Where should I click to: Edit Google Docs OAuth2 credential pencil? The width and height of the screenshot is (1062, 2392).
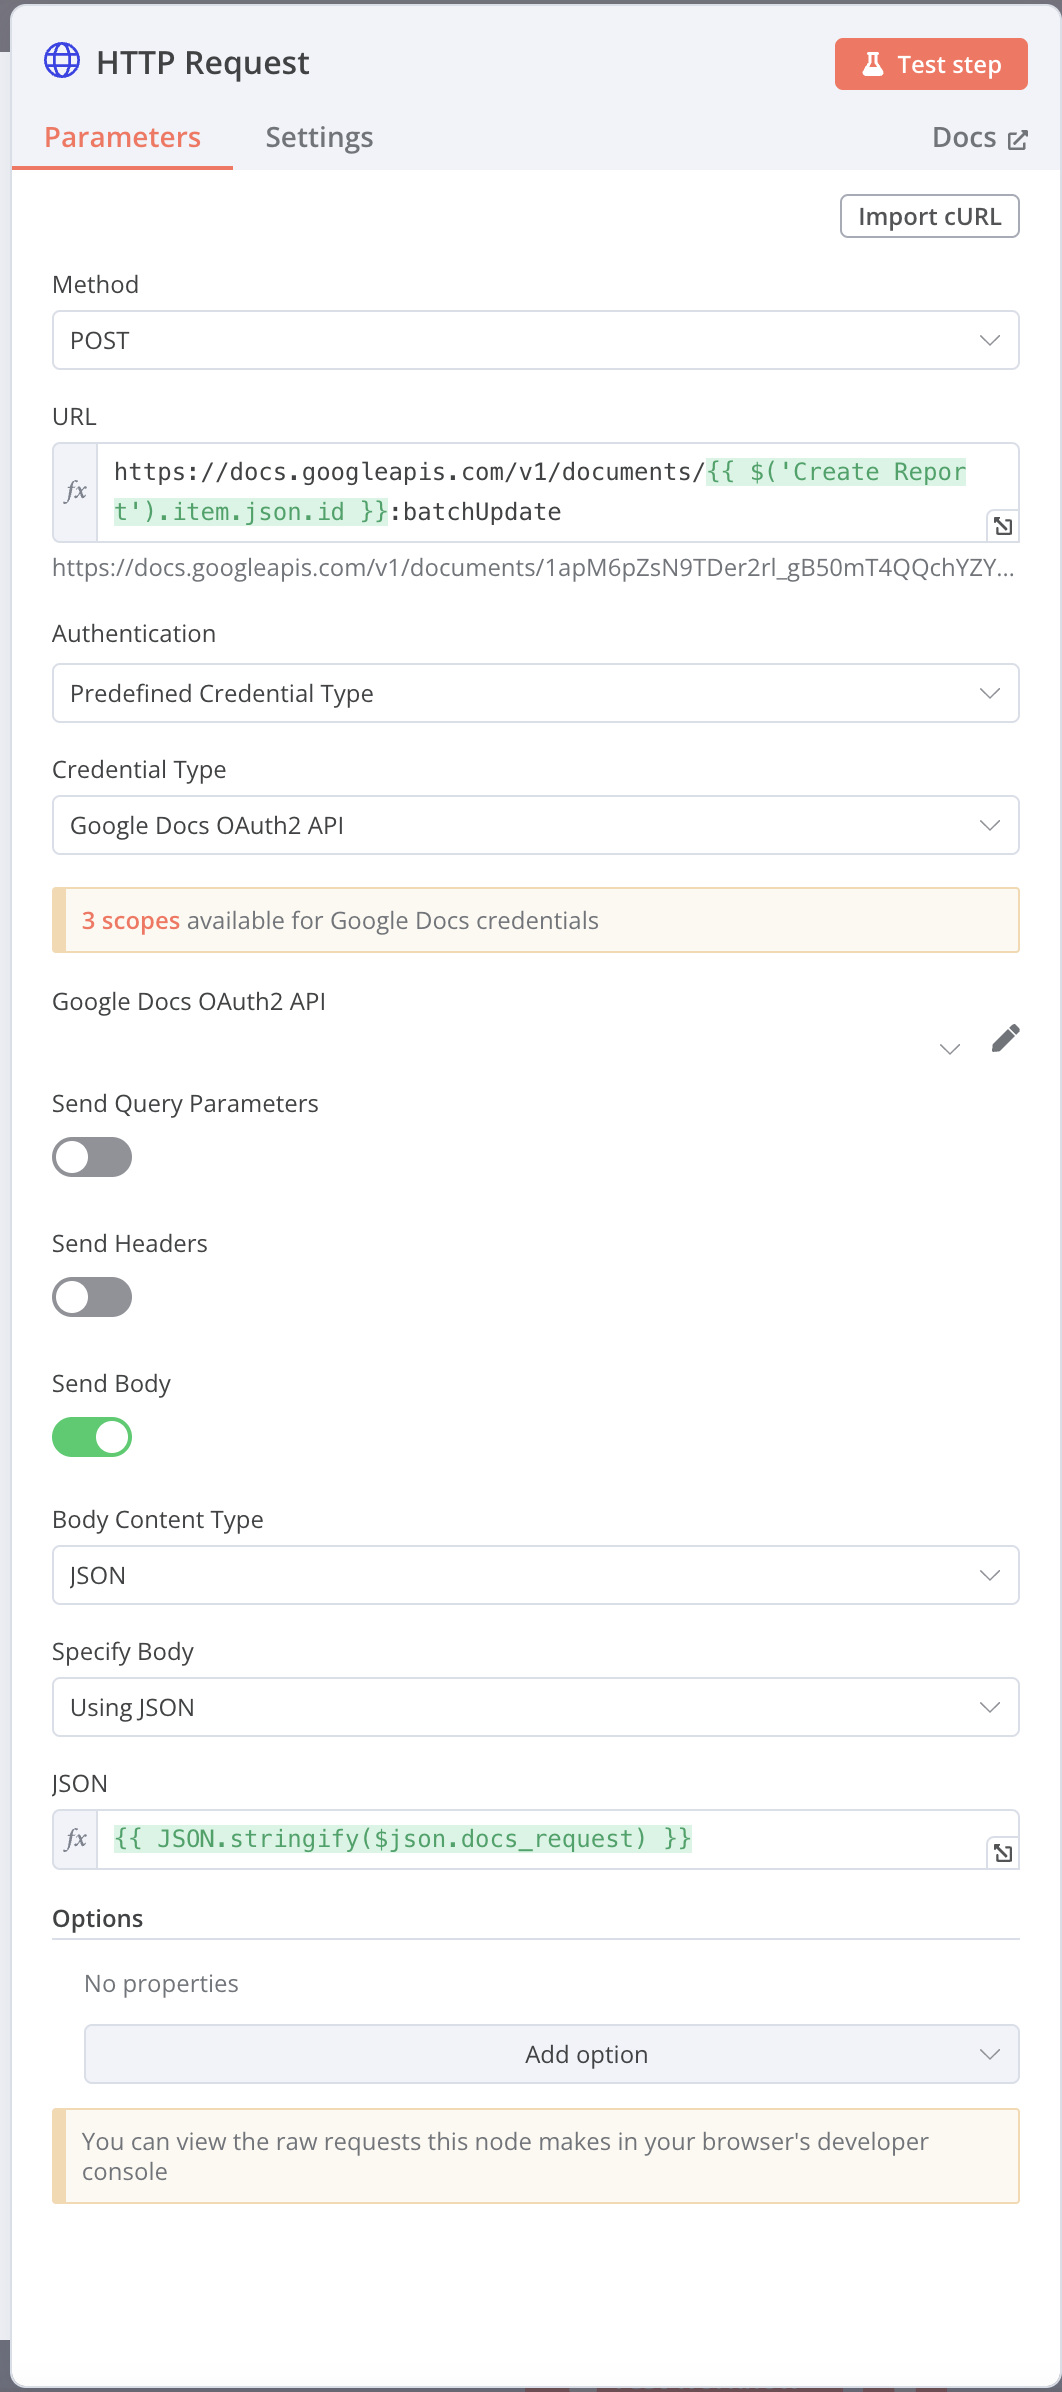pos(1005,1039)
